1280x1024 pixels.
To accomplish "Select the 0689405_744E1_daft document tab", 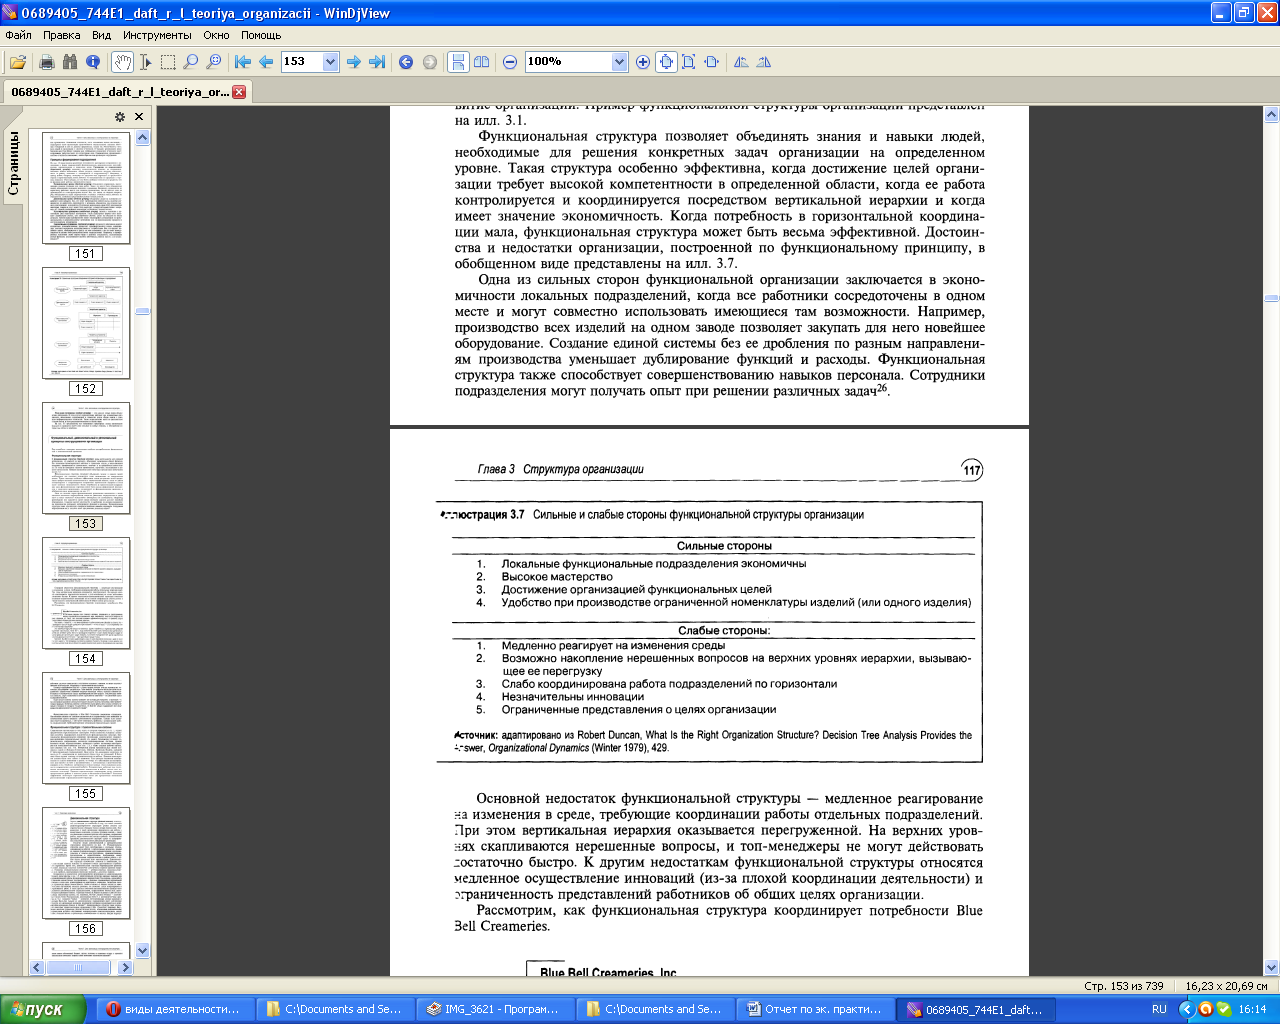I will (120, 92).
